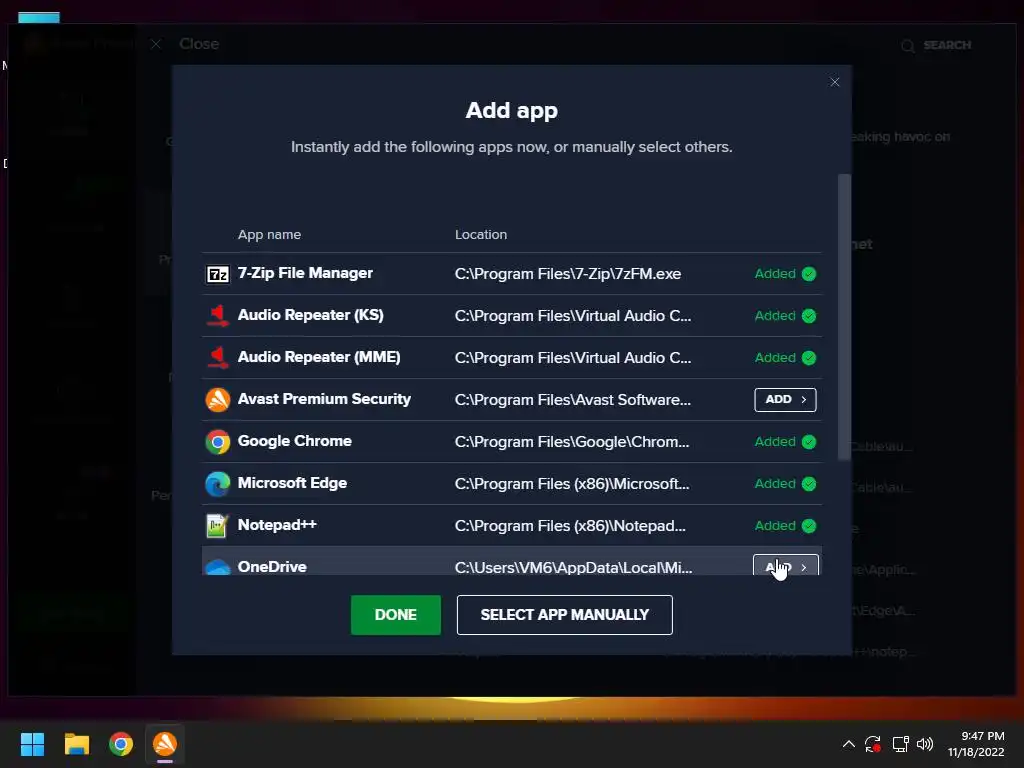Click the OneDrive cloud icon in the list
Image resolution: width=1024 pixels, height=768 pixels.
[217, 567]
